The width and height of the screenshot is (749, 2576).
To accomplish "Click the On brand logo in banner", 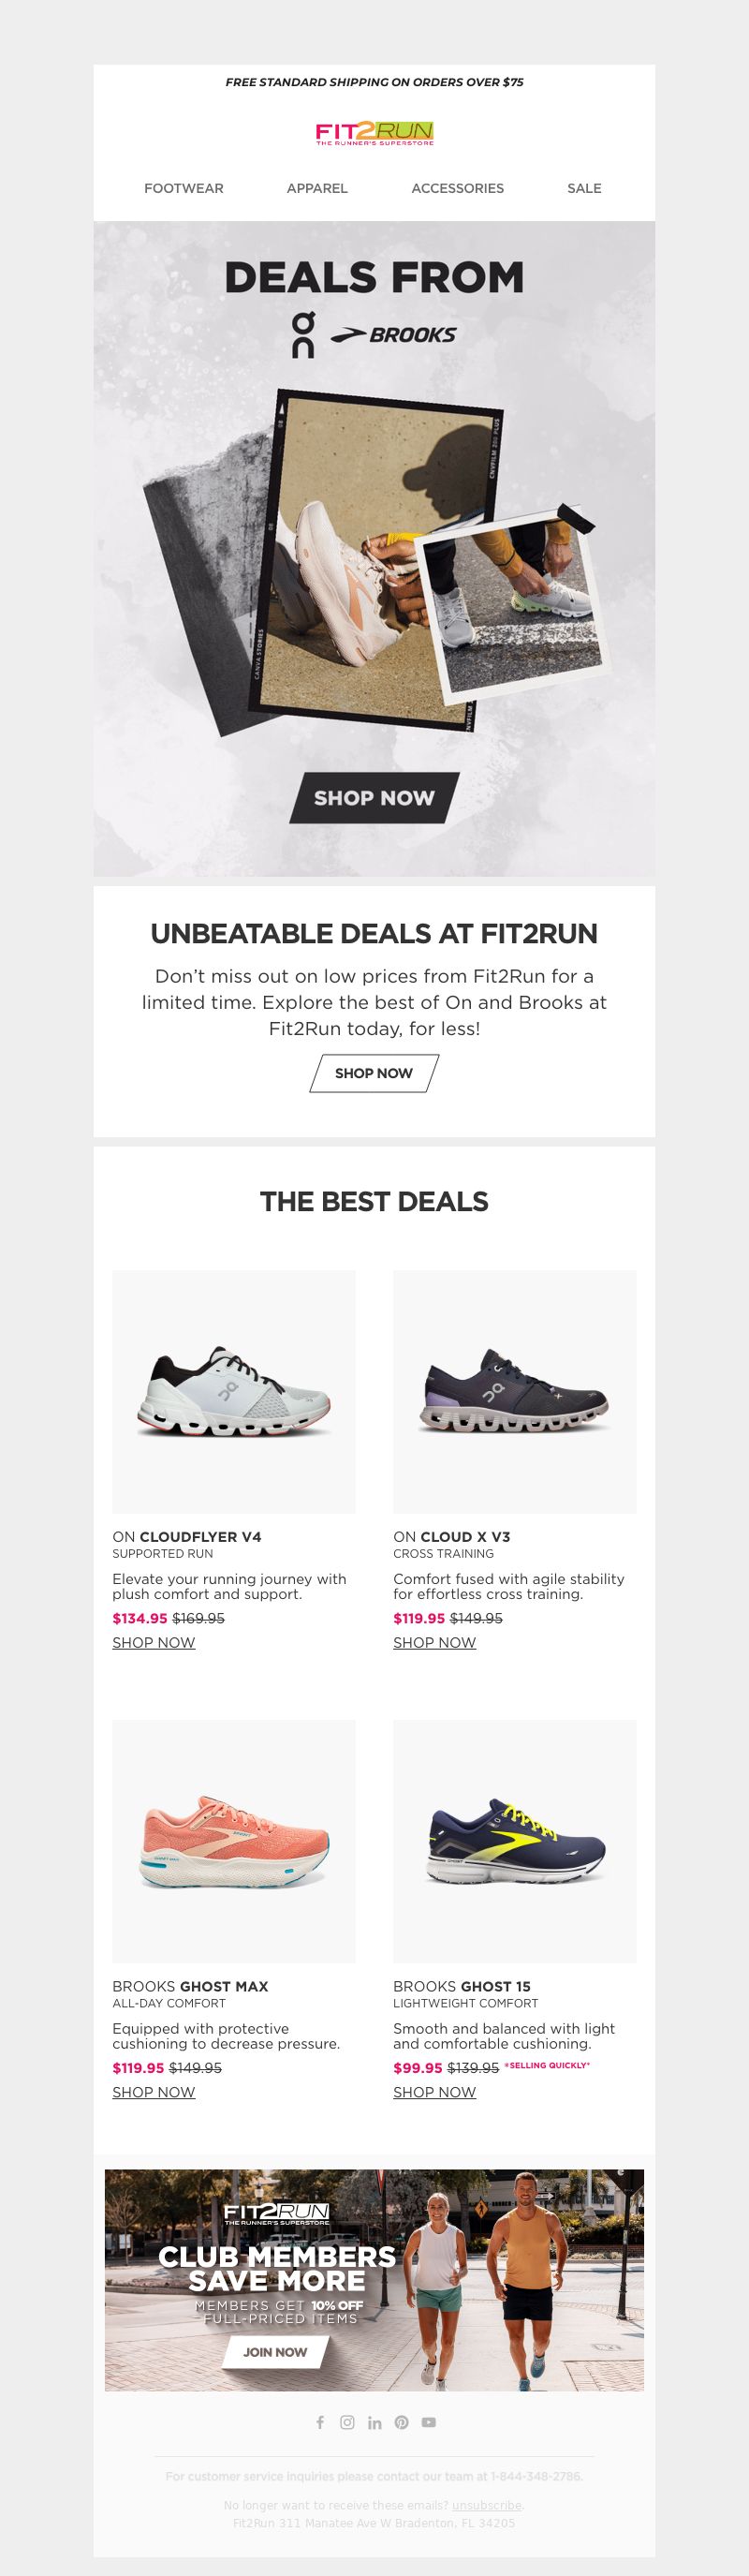I will (x=303, y=335).
